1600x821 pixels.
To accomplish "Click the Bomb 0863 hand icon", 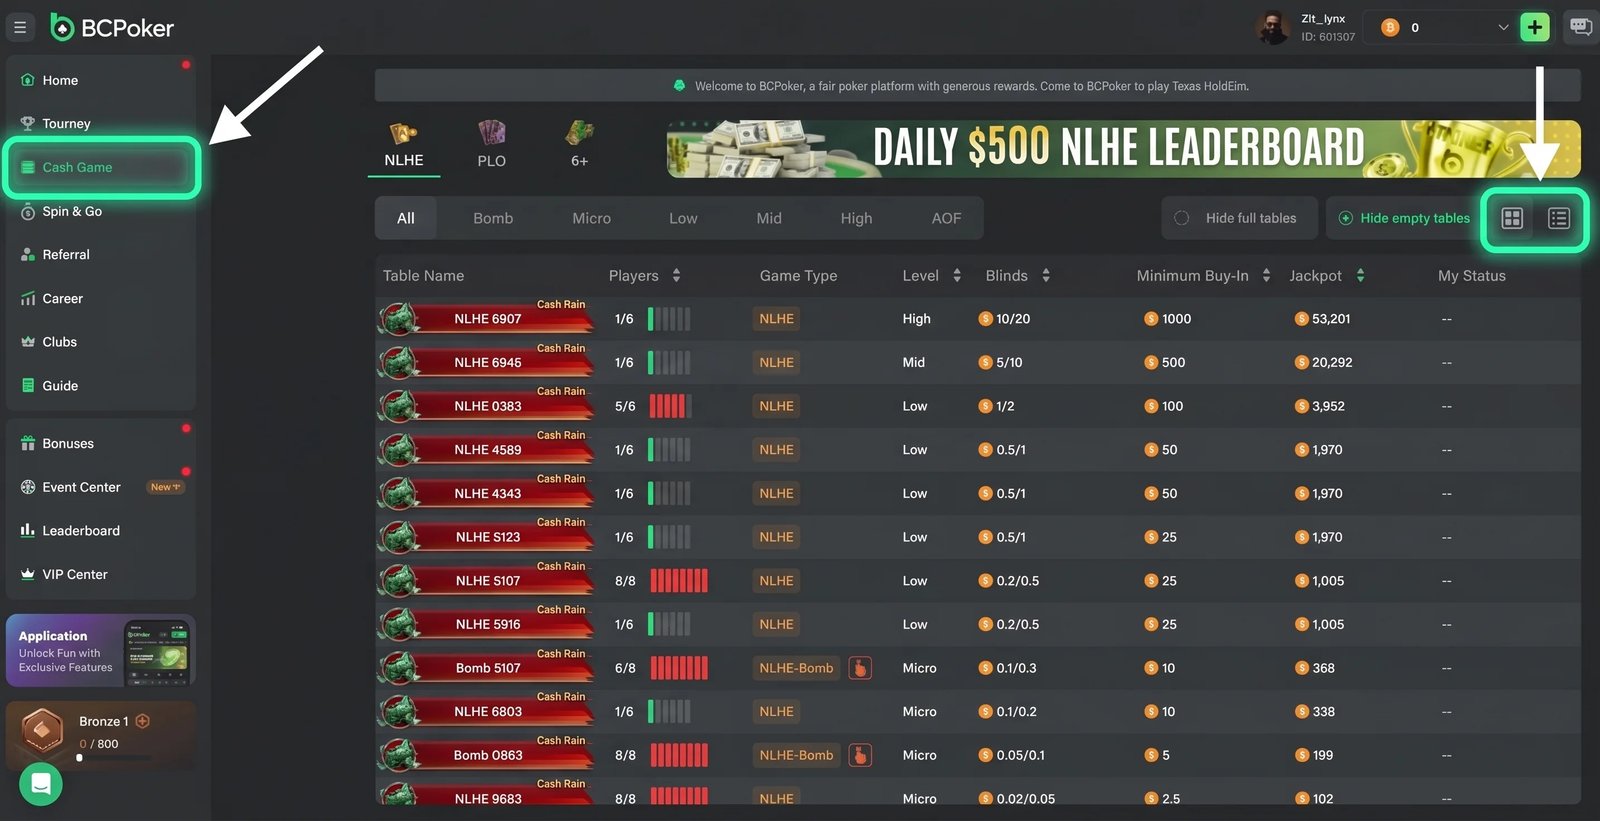I will [x=860, y=755].
